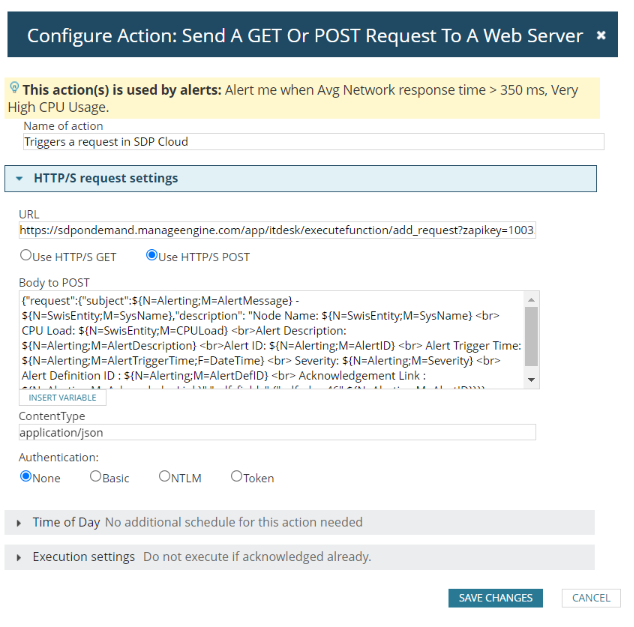Viewport: 634px width, 627px height.
Task: Click the Insert Variable button
Action: click(x=63, y=398)
